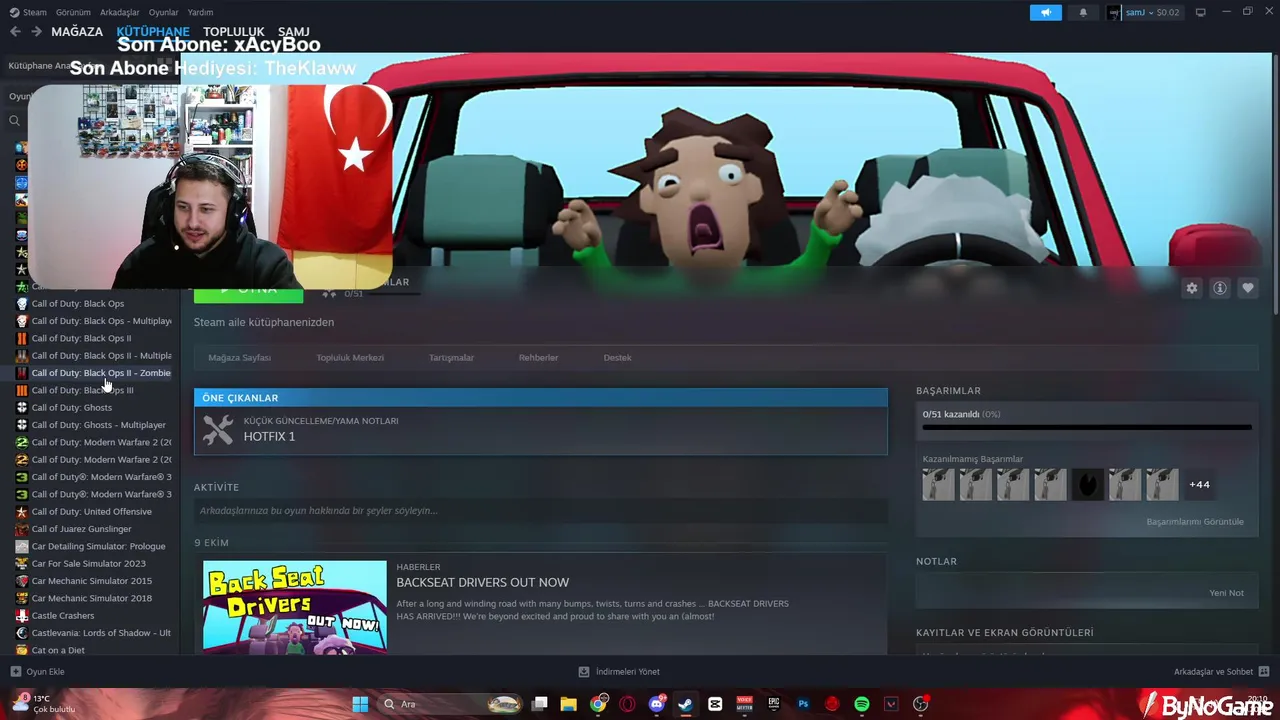Open the Oyunlar menu
This screenshot has width=1280, height=720.
pyautogui.click(x=163, y=12)
